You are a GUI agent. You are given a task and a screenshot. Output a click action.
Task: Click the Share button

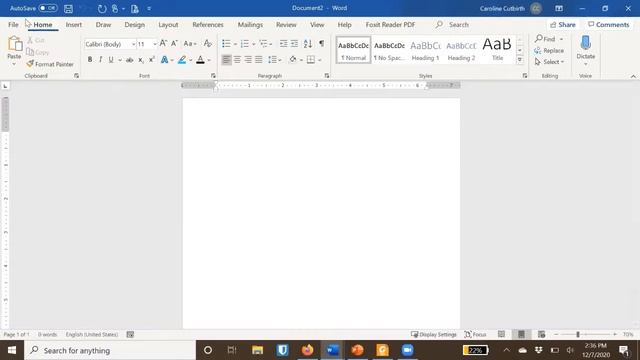pyautogui.click(x=562, y=25)
